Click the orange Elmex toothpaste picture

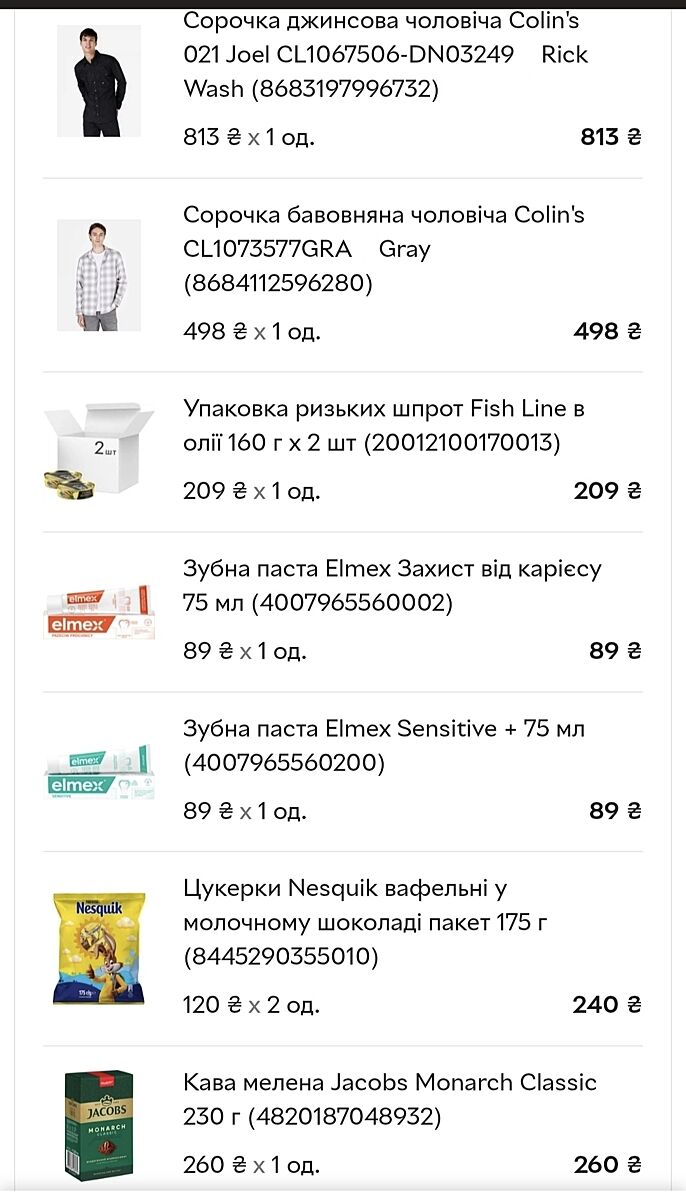98,611
